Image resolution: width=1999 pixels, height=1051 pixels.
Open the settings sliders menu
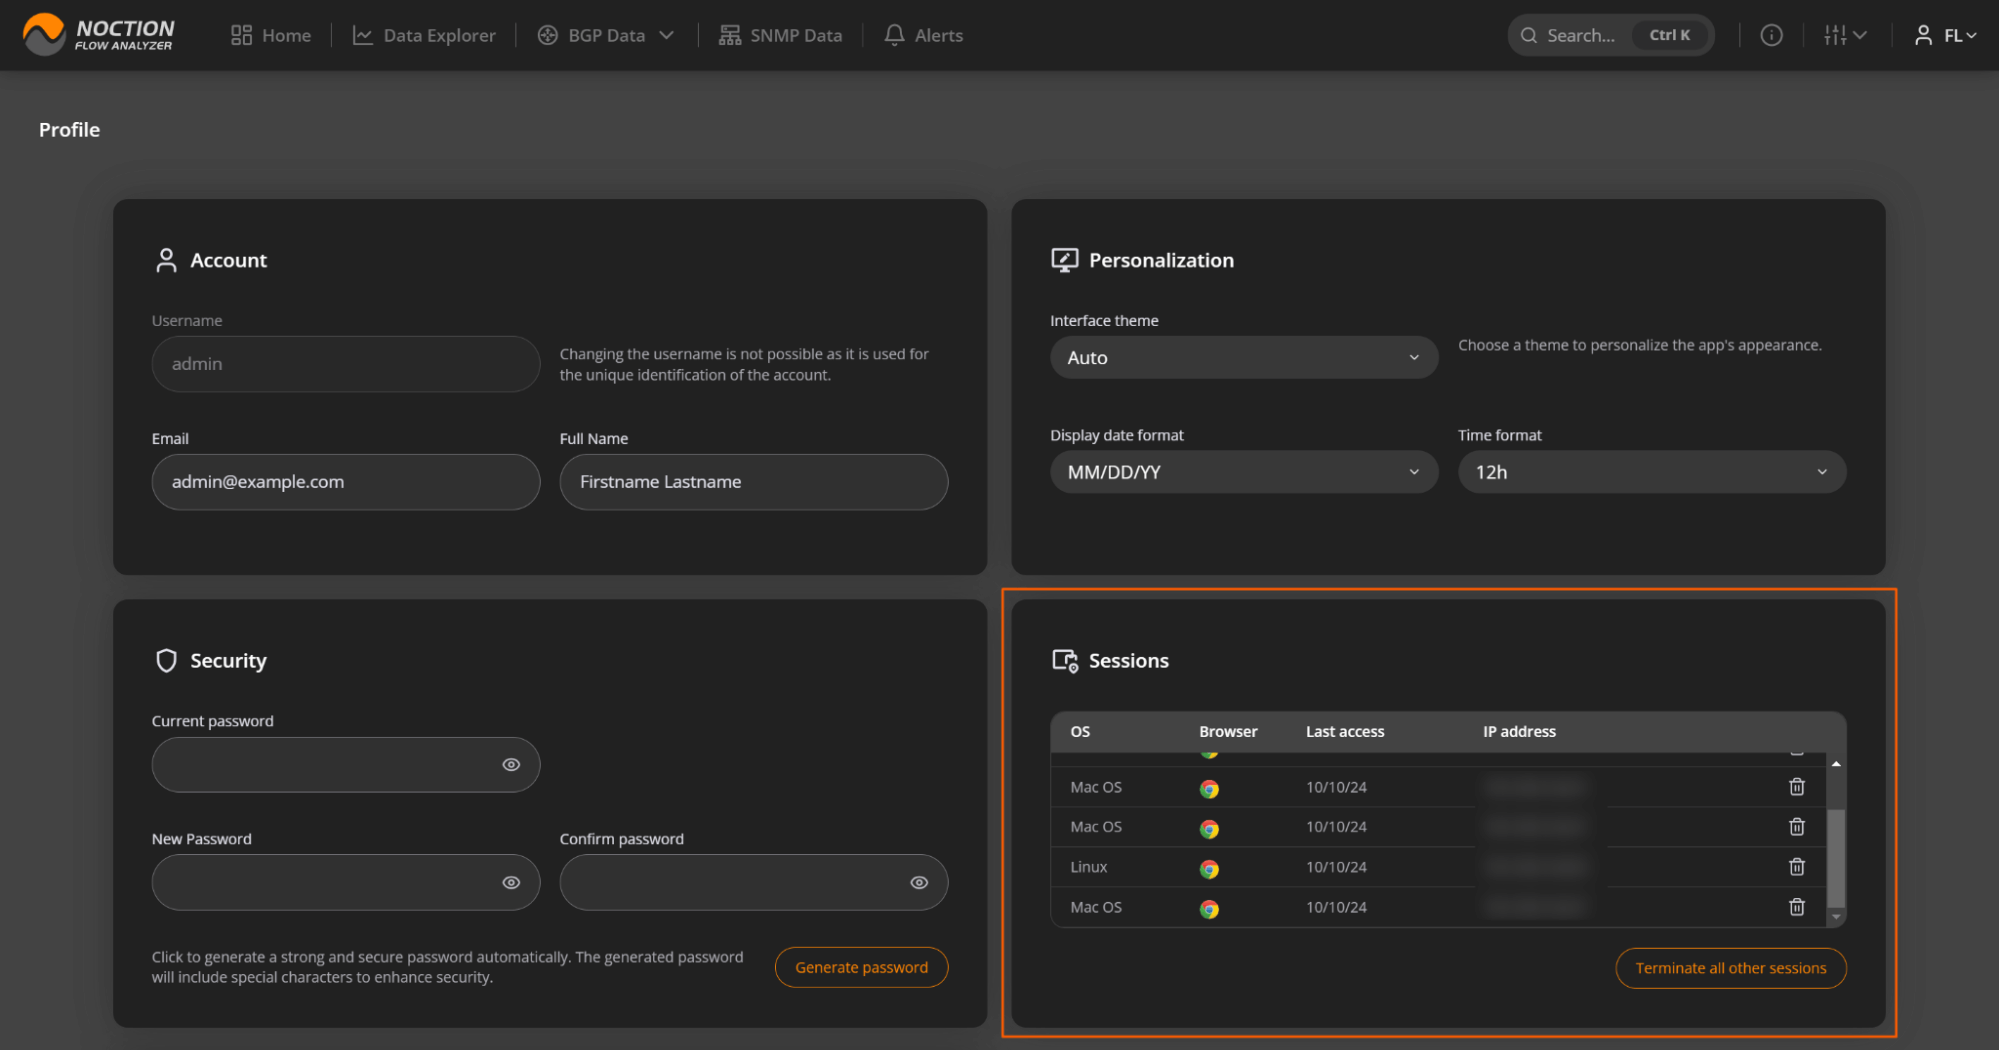pos(1844,35)
